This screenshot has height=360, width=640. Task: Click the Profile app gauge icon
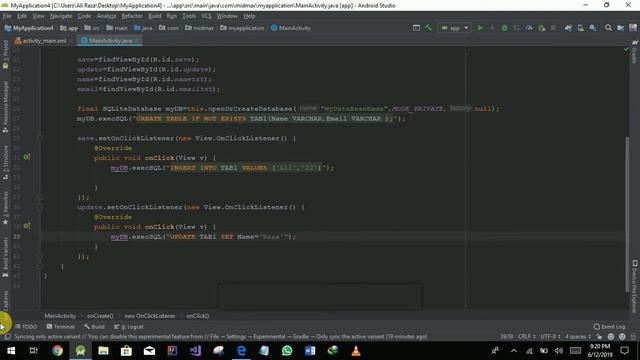click(x=529, y=28)
